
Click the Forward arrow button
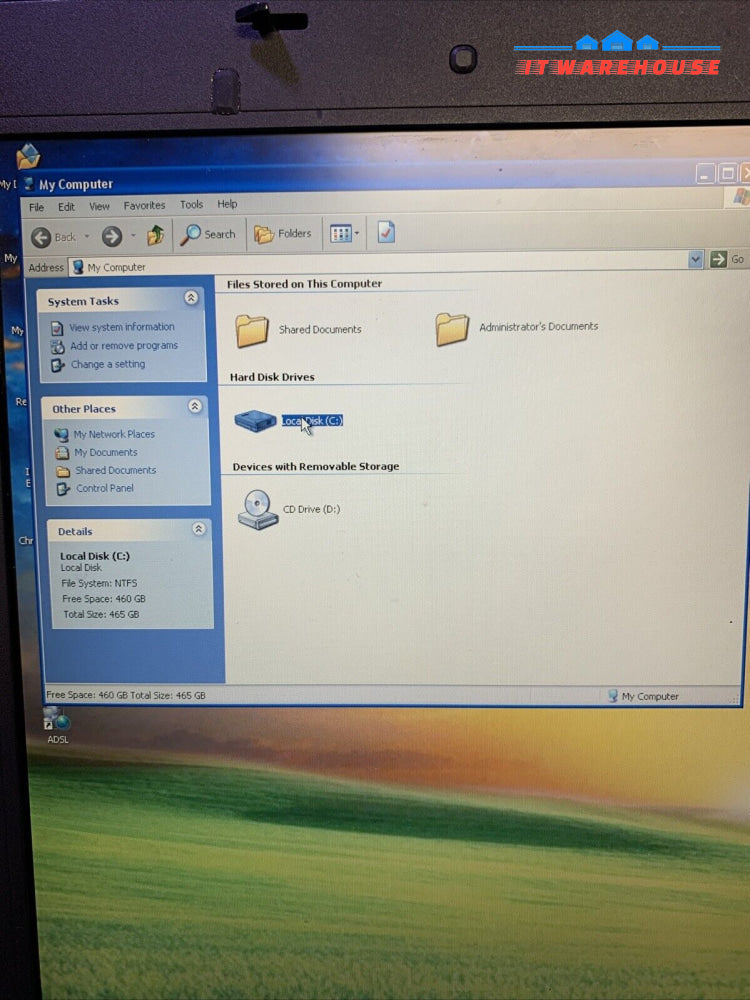click(112, 236)
